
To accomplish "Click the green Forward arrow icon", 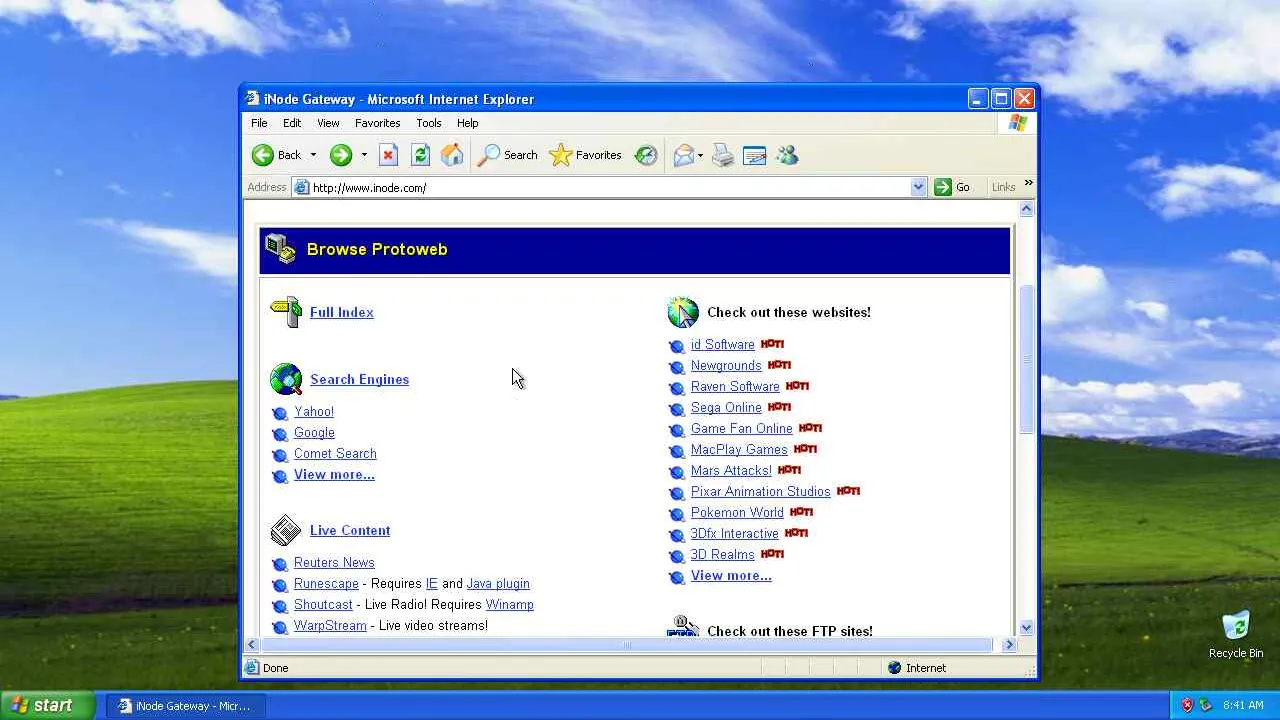I will click(341, 155).
